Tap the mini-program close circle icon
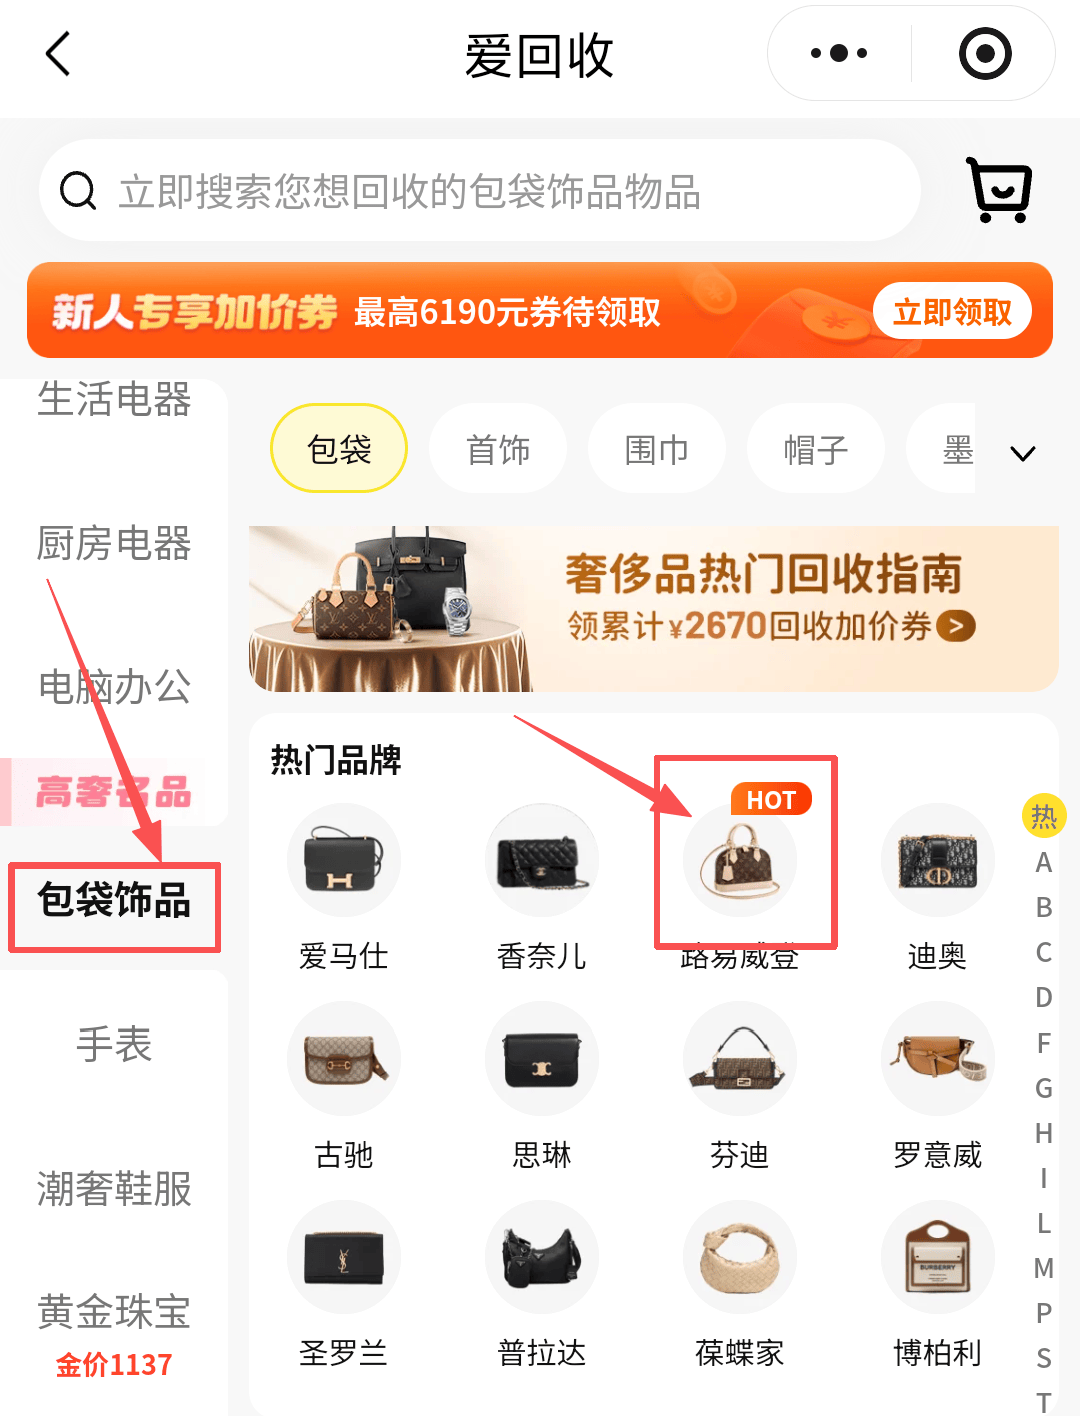Viewport: 1080px width, 1416px height. point(985,53)
